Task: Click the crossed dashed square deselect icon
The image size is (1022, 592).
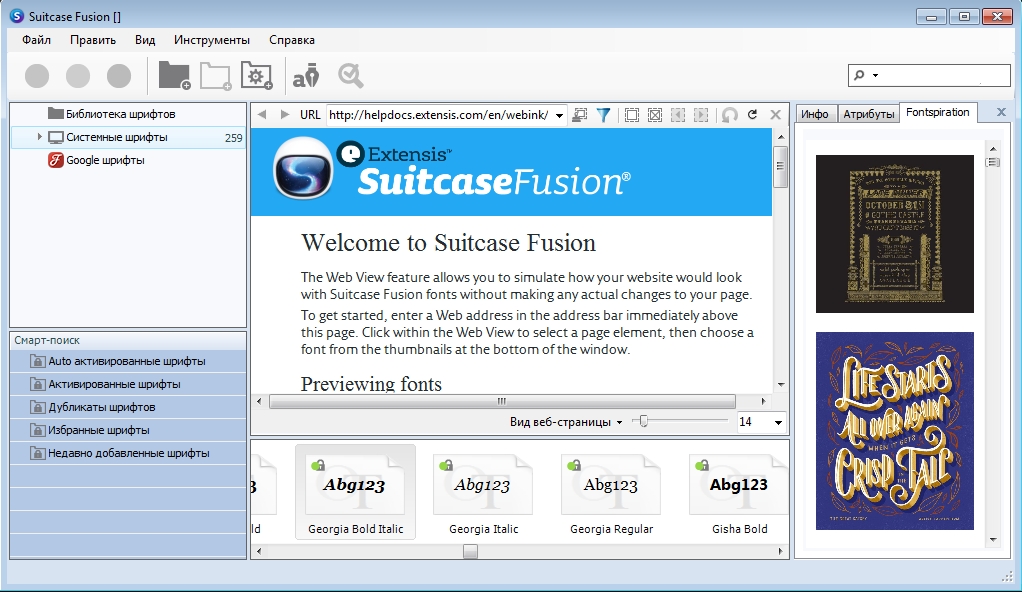Action: point(655,115)
